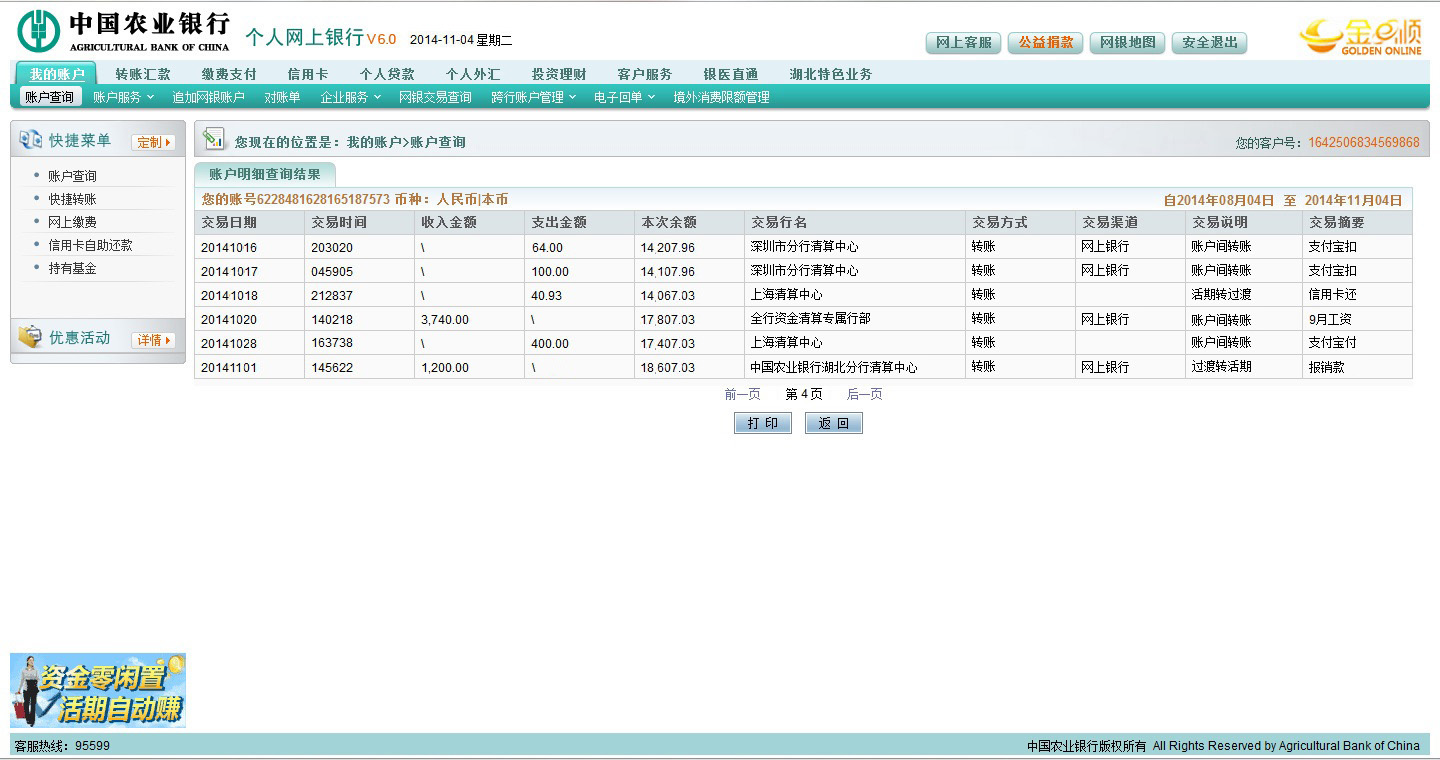
Task: Click the location breadcrumb icon
Action: pos(213,140)
